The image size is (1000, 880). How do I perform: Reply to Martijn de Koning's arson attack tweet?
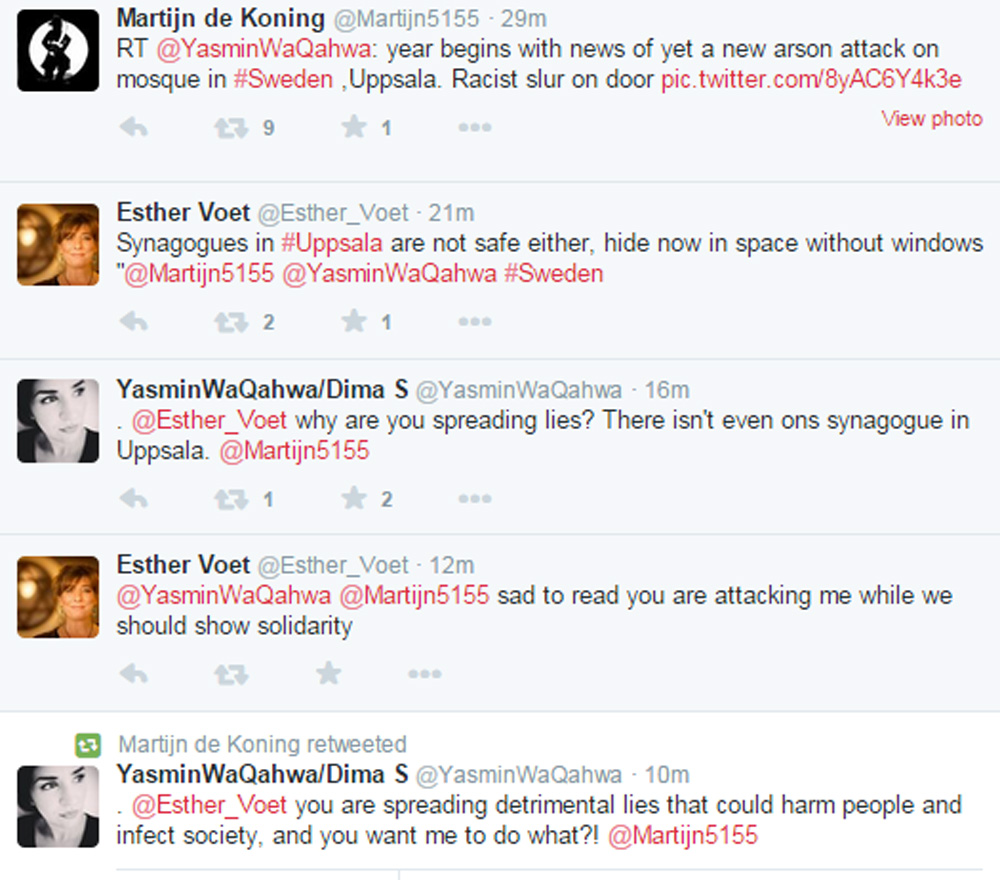coord(134,128)
